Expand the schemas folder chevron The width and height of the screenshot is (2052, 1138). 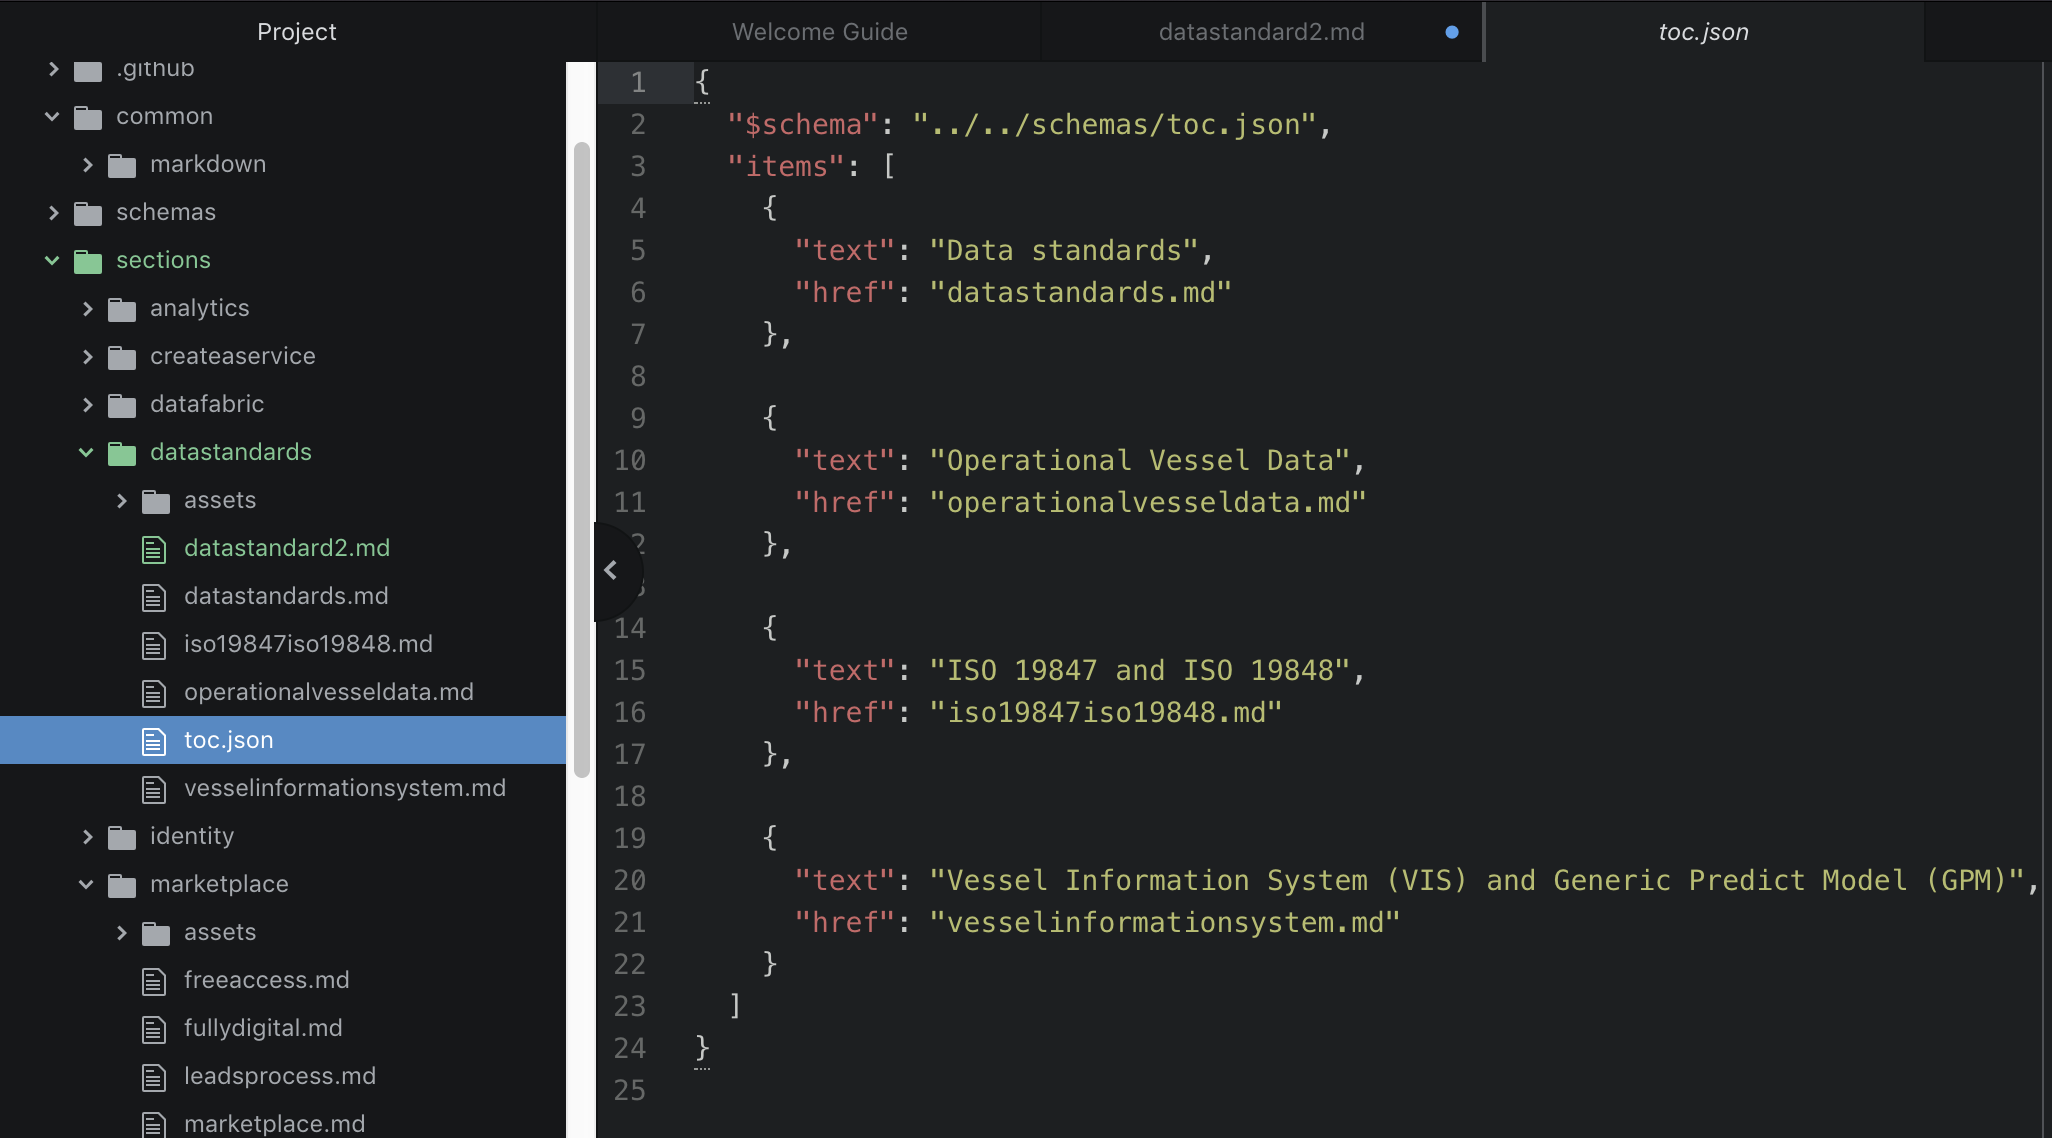[53, 213]
